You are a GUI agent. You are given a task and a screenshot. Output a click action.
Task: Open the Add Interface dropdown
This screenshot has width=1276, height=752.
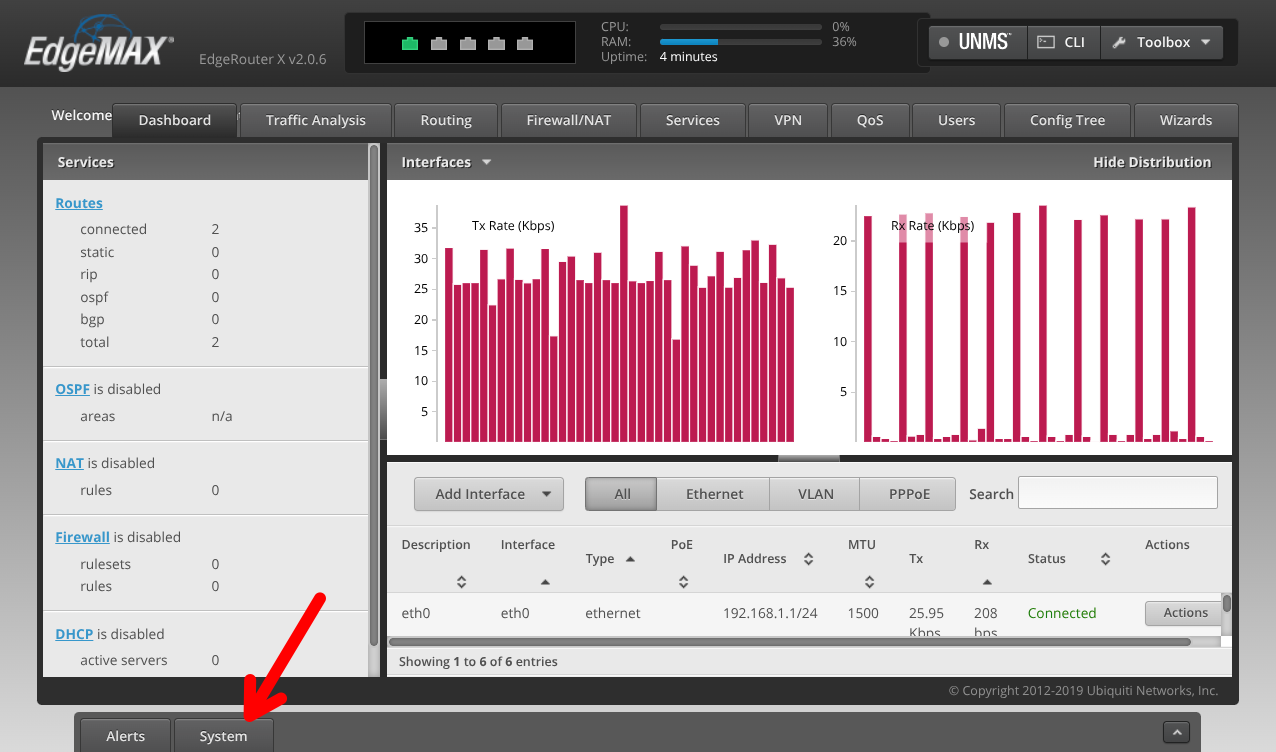tap(489, 494)
